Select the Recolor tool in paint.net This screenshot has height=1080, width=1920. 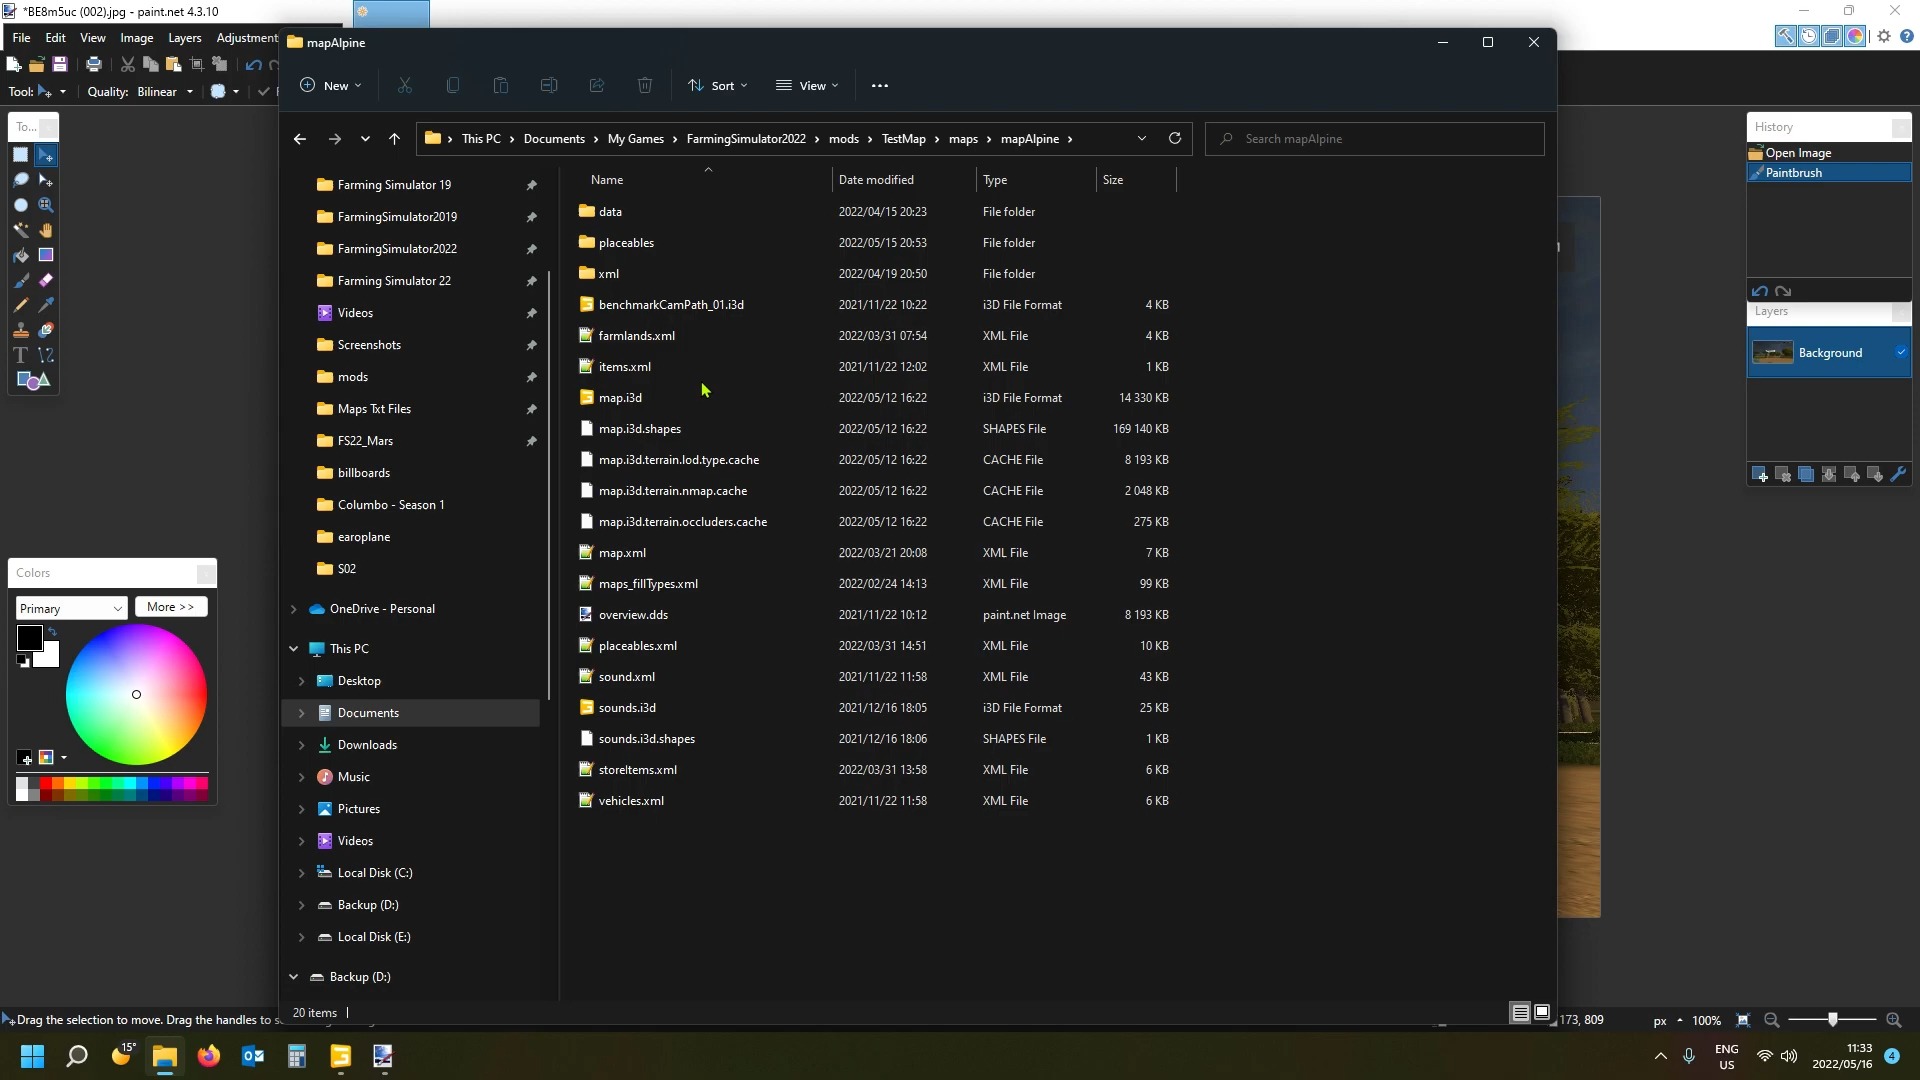45,330
